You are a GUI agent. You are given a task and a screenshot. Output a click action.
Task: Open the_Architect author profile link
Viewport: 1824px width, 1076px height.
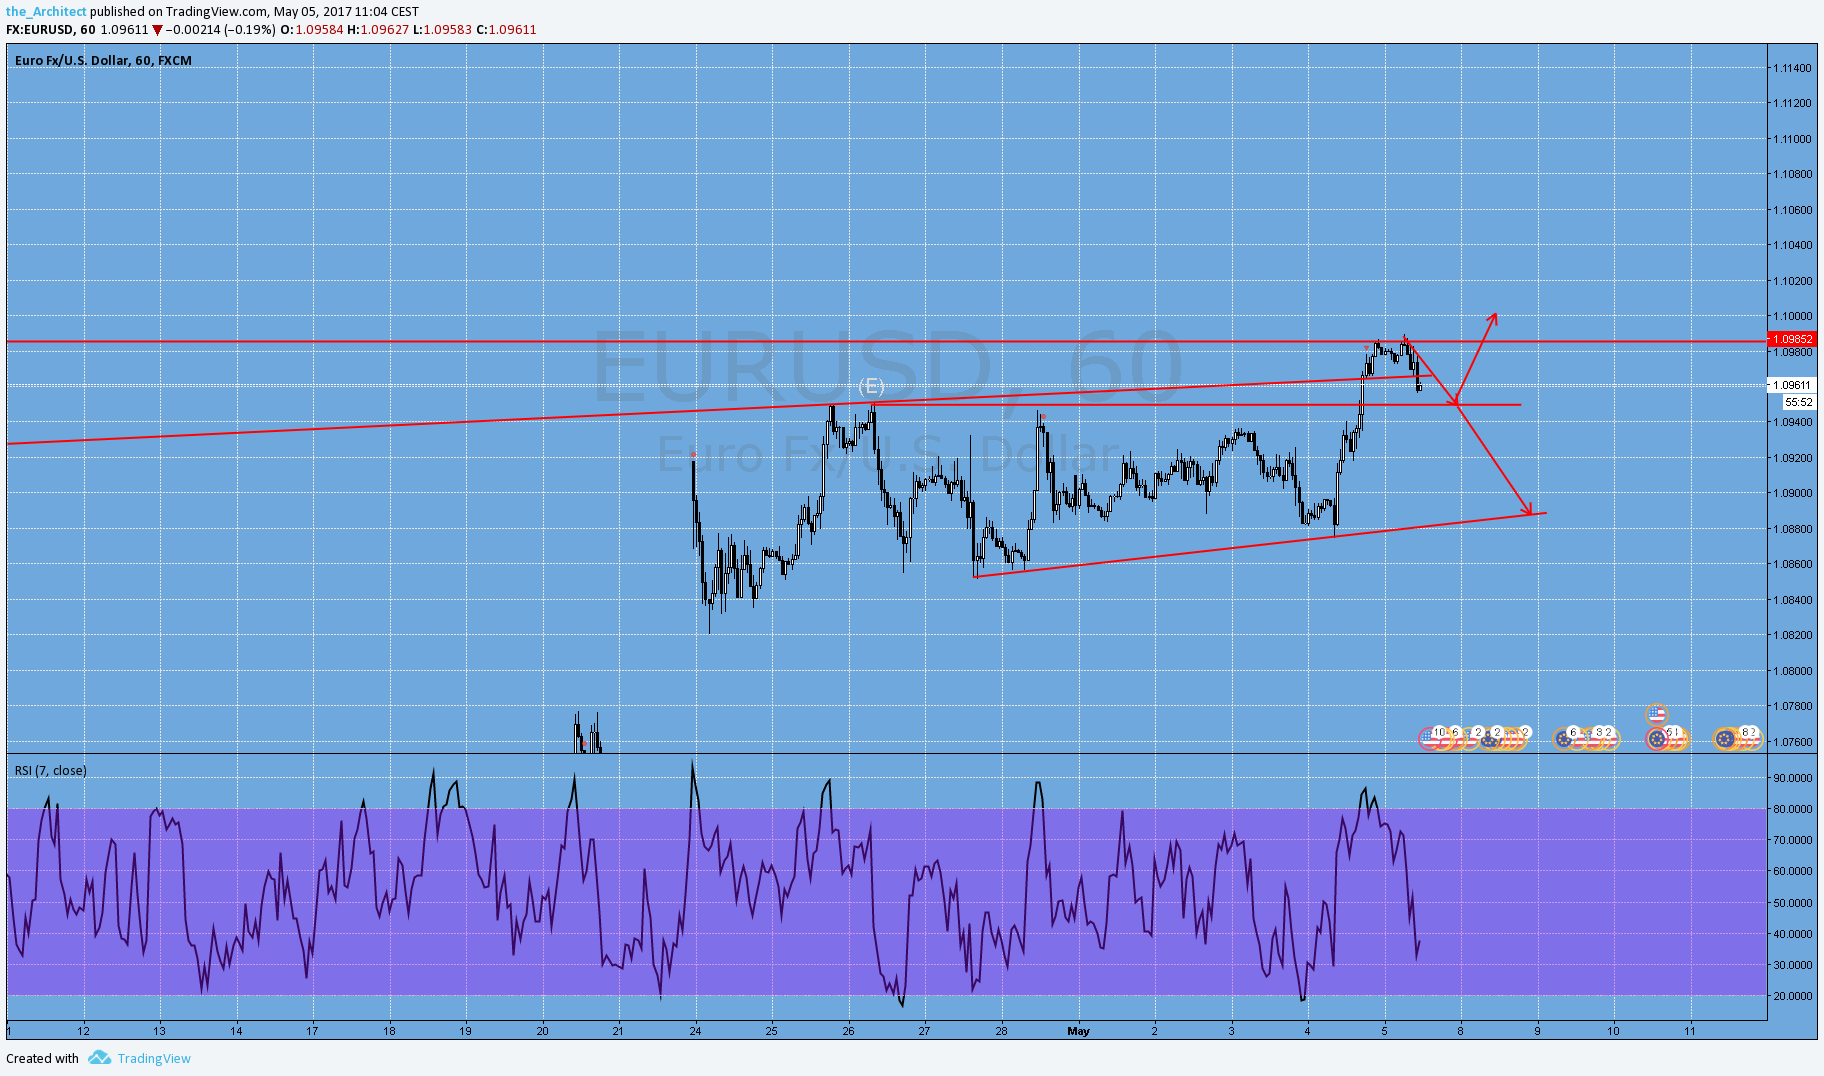point(46,12)
